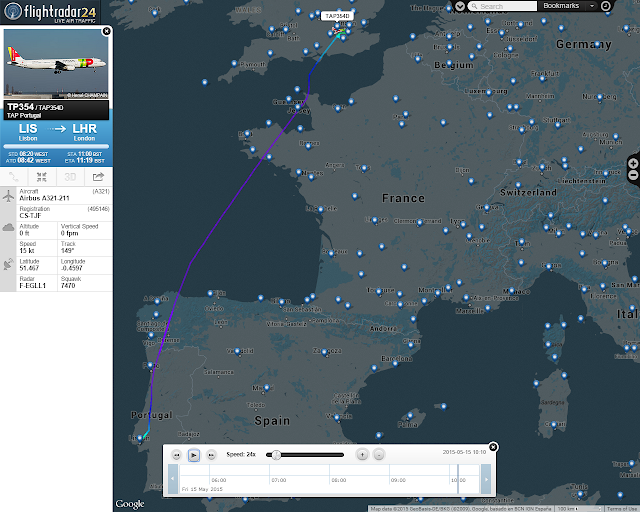Click the cloud icon beside Altitude row
This screenshot has height=512, width=640.
pos(8,227)
